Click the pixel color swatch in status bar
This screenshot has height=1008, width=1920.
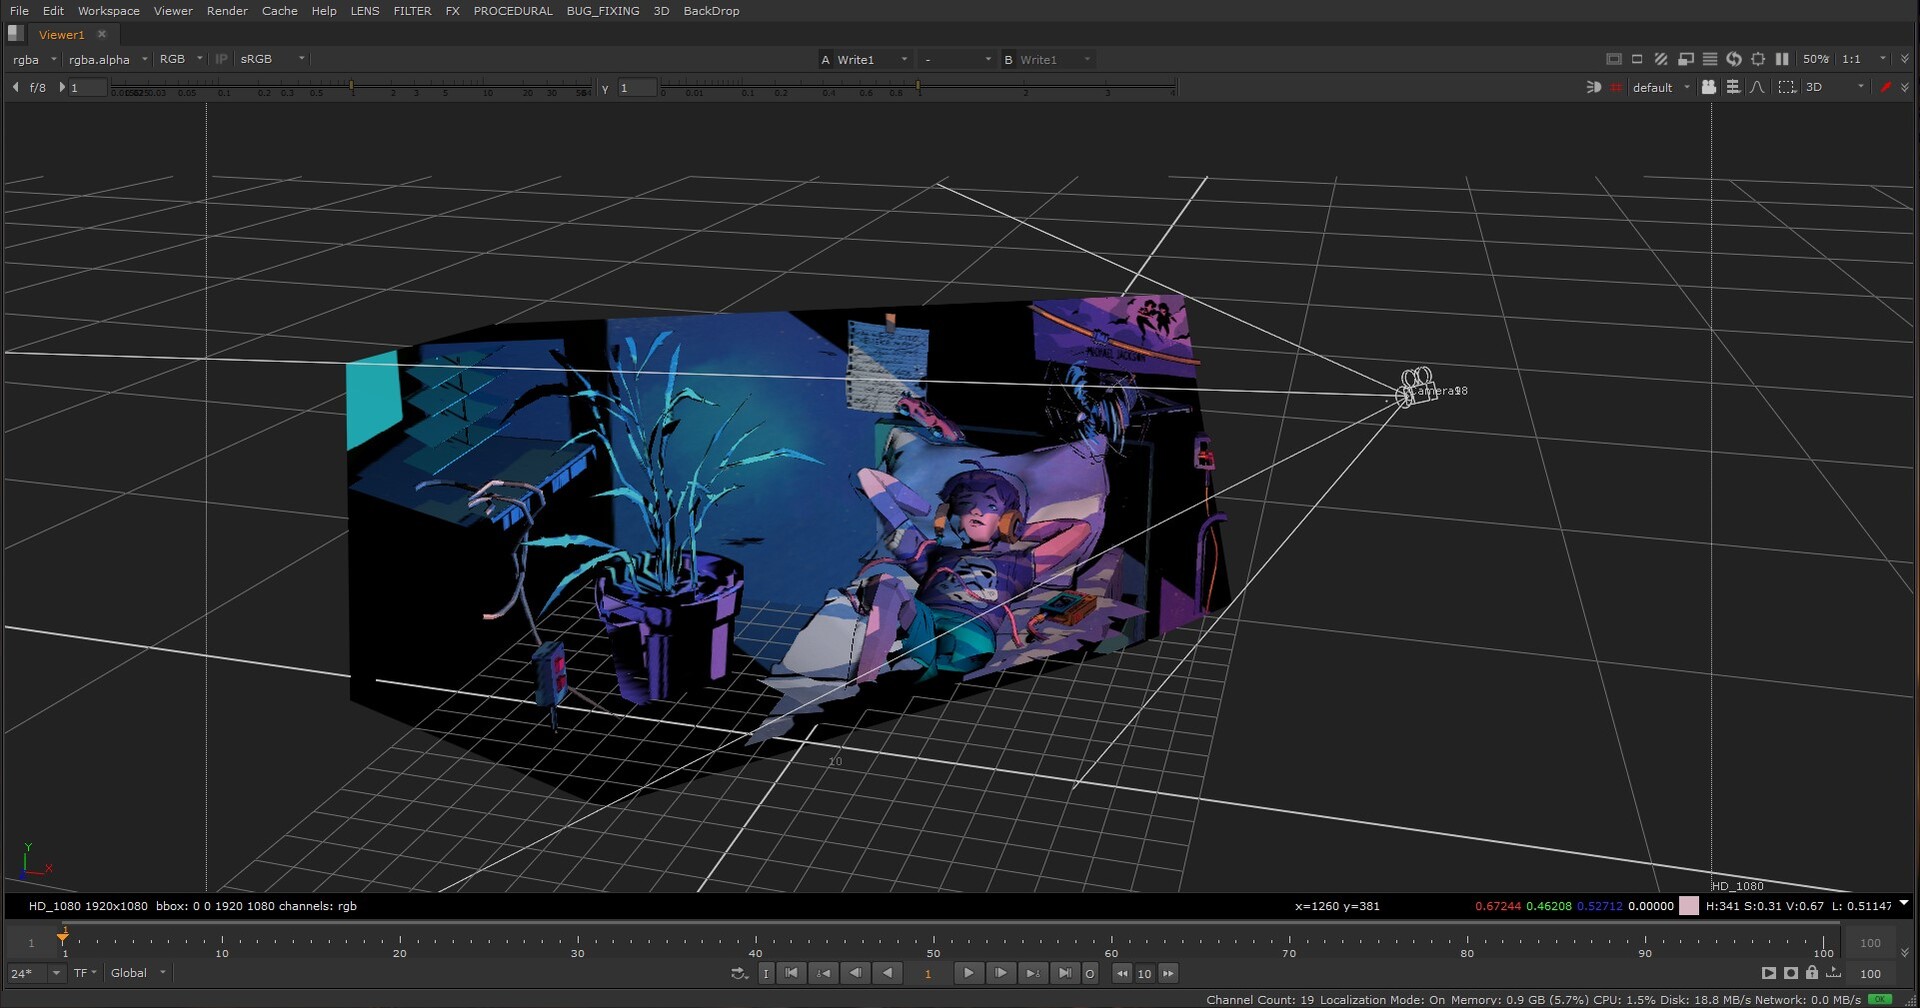point(1691,906)
